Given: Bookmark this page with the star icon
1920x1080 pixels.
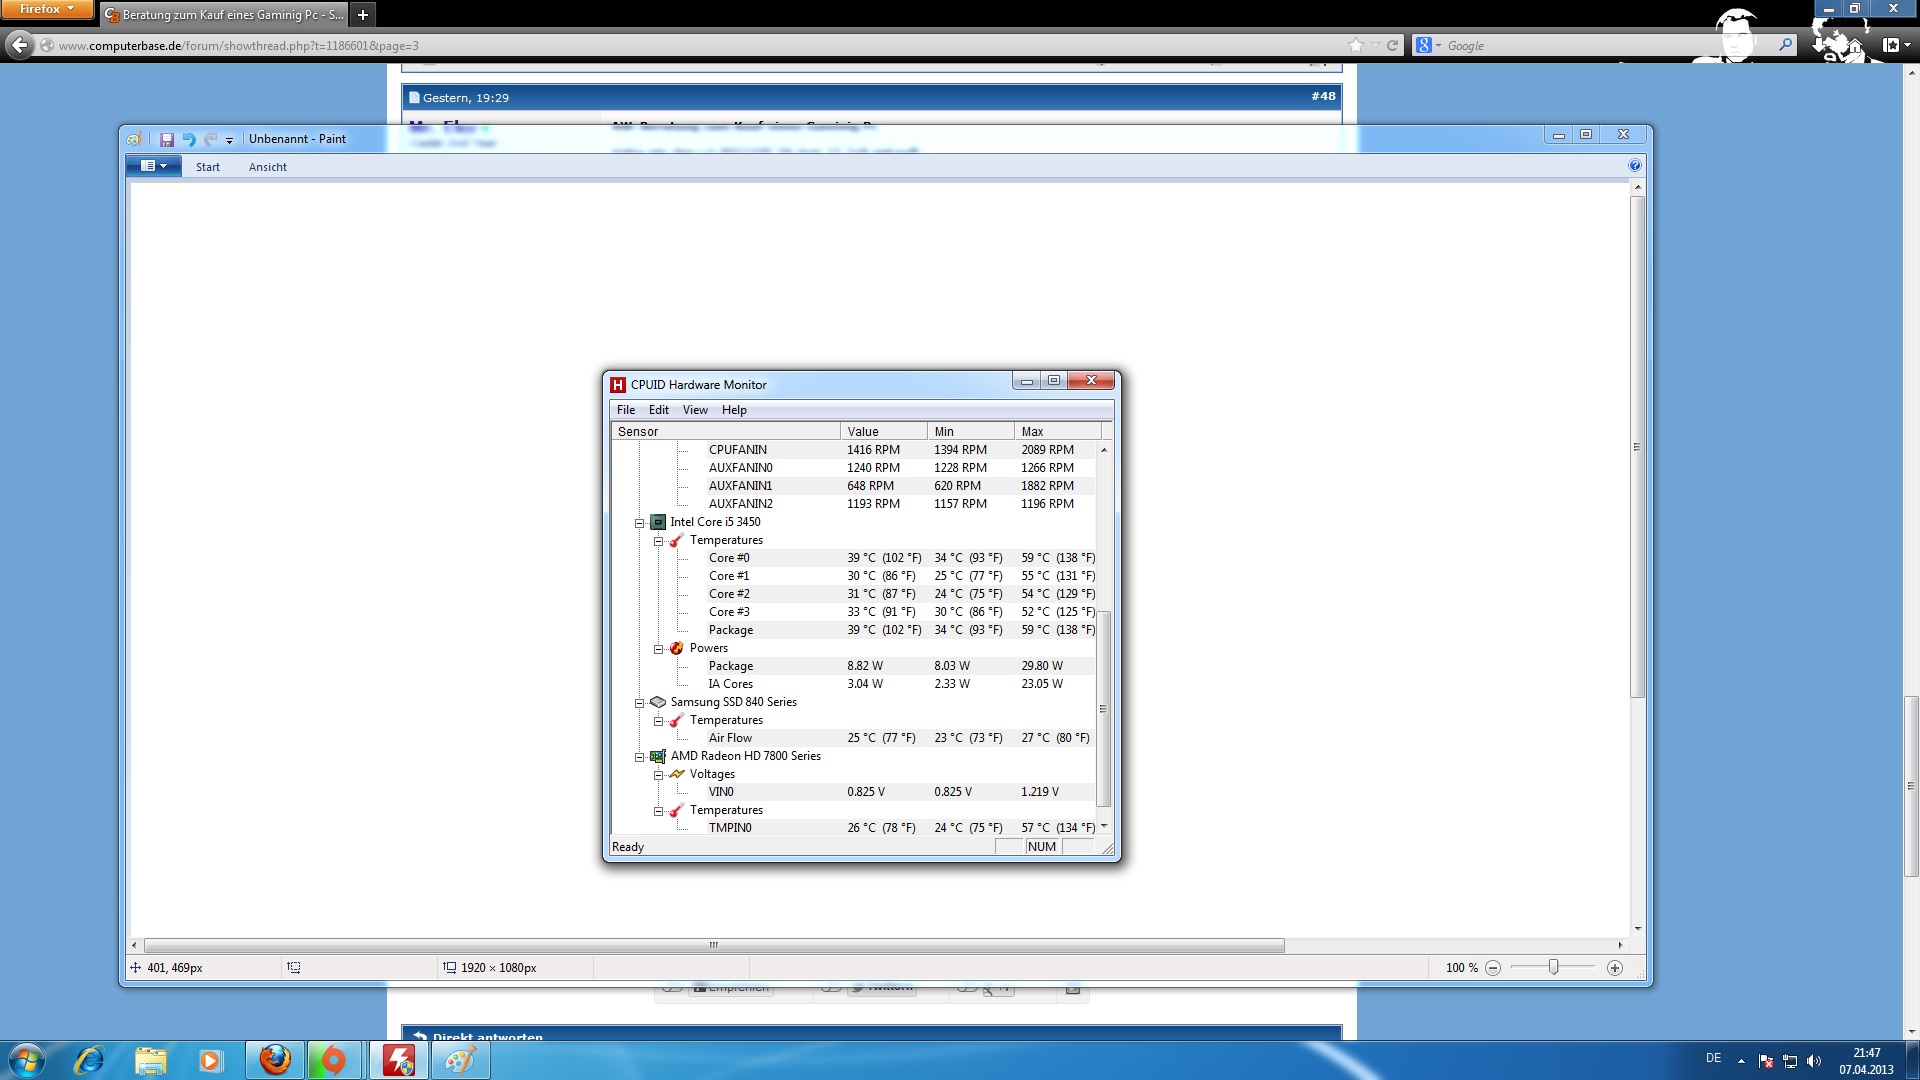Looking at the screenshot, I should pyautogui.click(x=1356, y=45).
